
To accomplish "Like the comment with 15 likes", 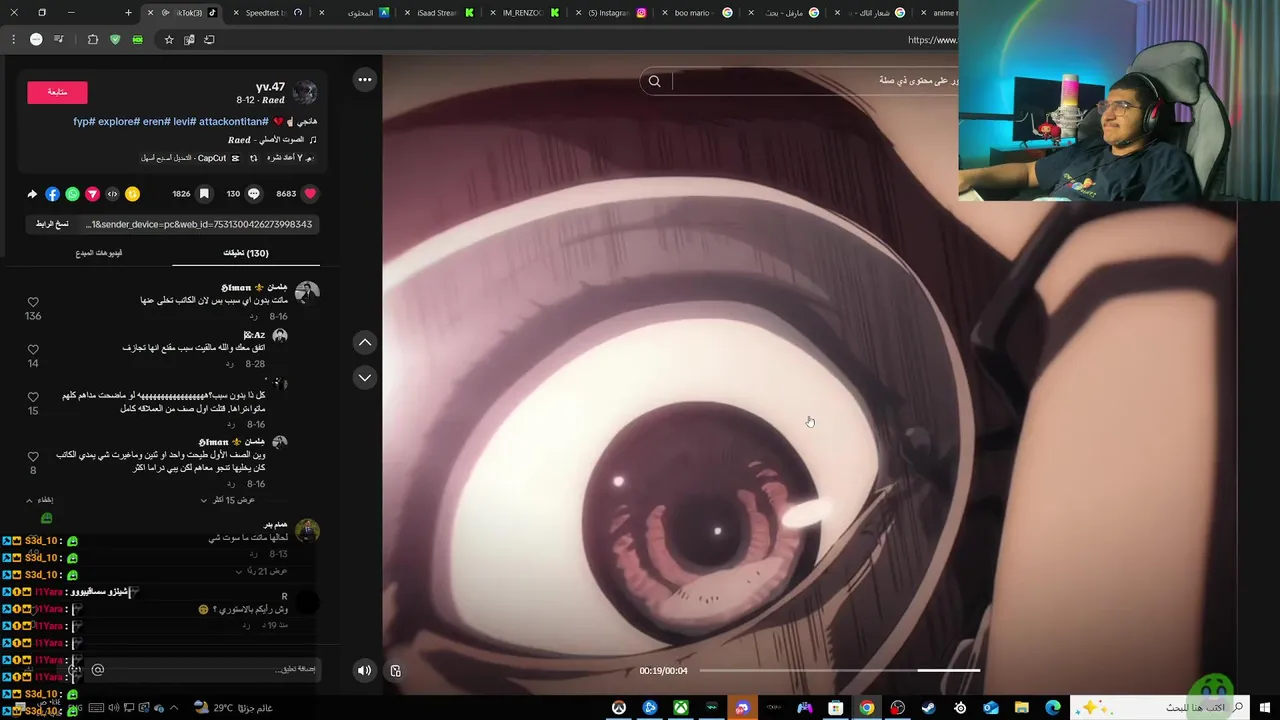I will point(33,397).
